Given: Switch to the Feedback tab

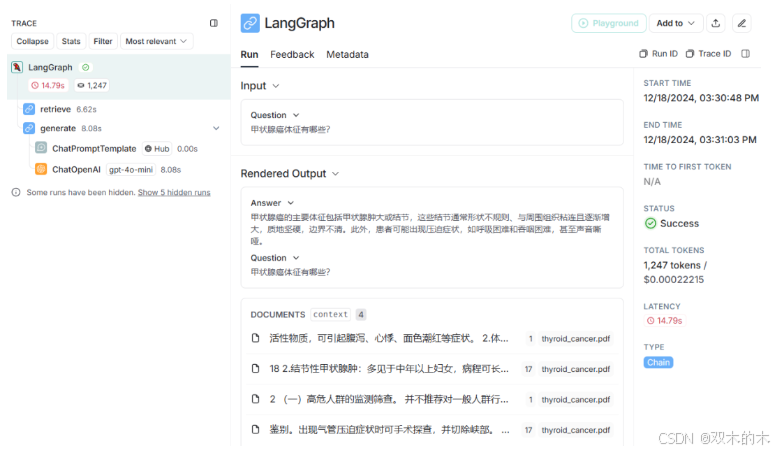Looking at the screenshot, I should (x=292, y=55).
